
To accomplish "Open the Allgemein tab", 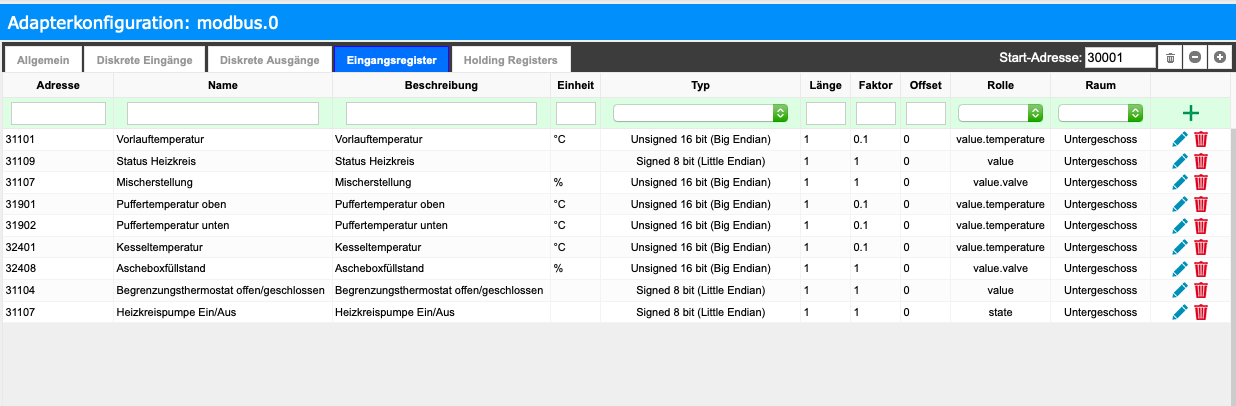I will tap(43, 60).
